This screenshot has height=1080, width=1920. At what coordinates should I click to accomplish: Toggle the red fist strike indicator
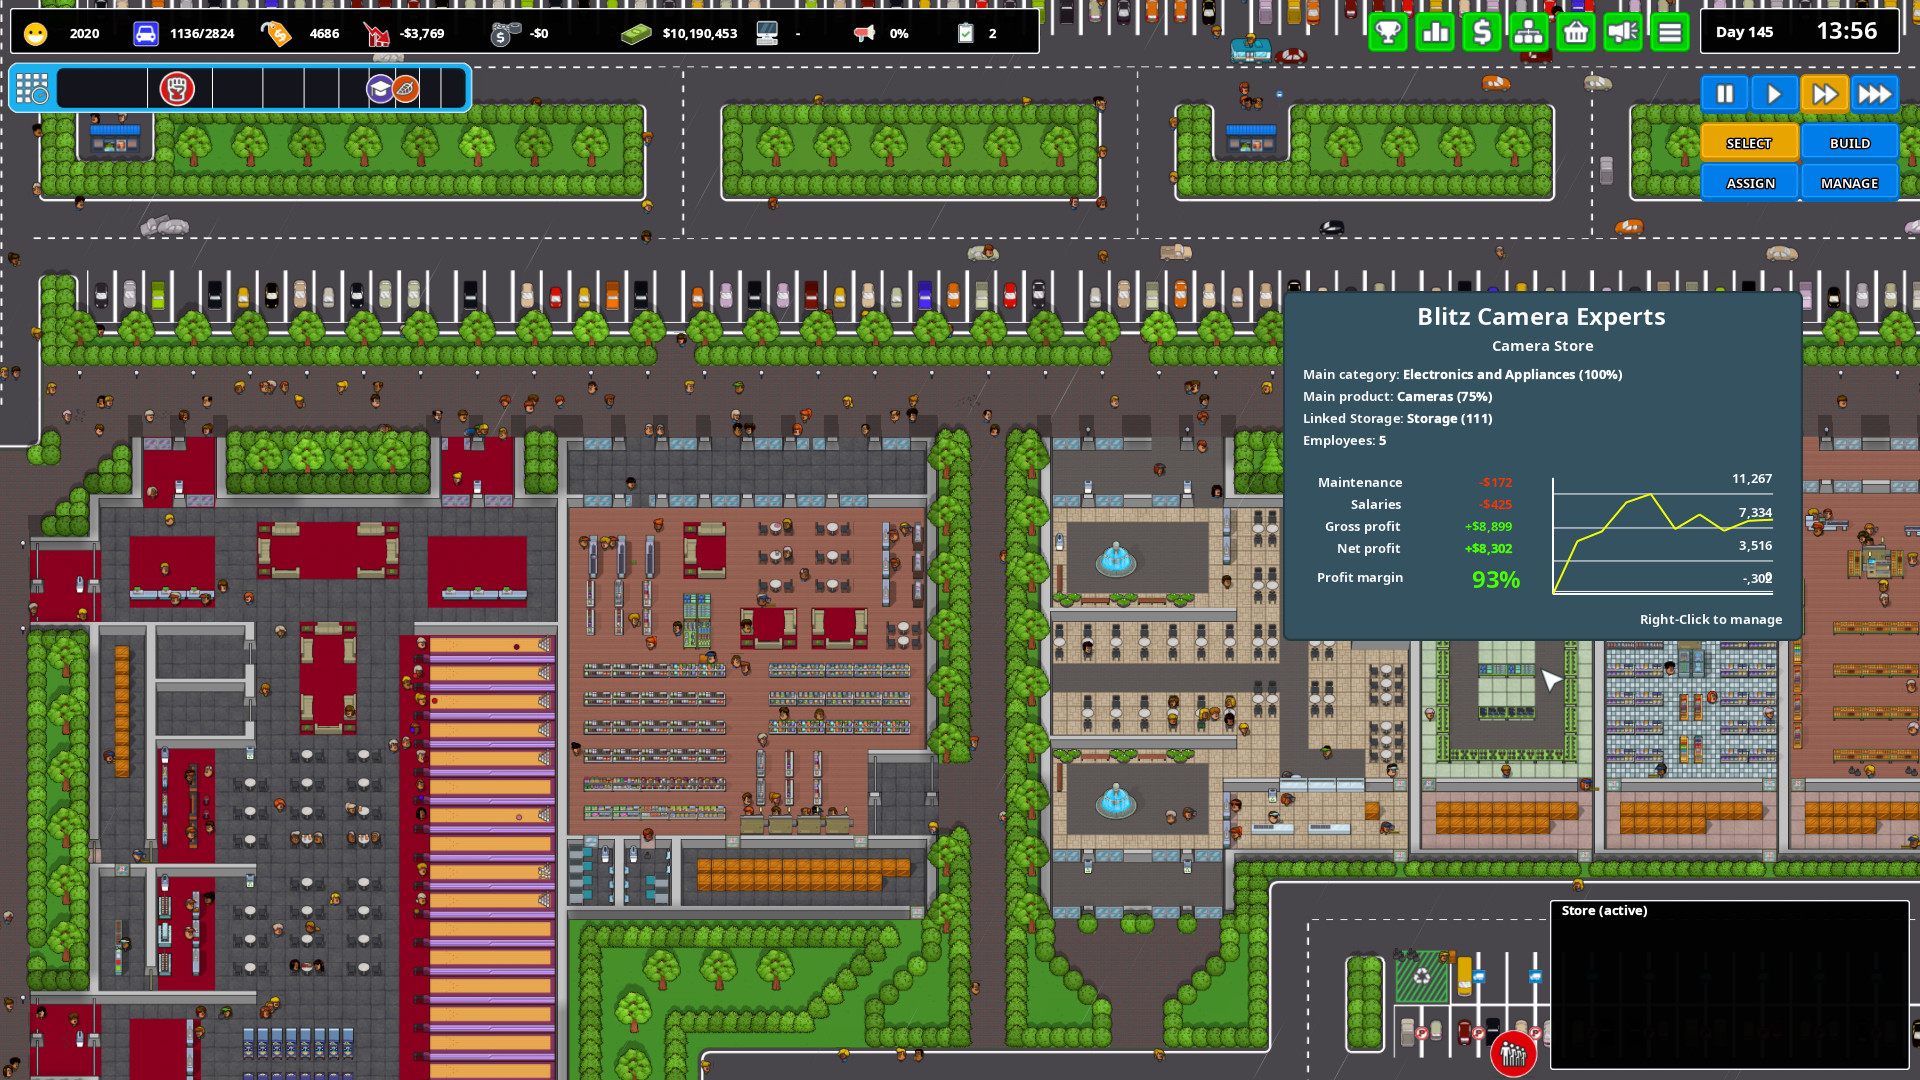click(x=178, y=89)
